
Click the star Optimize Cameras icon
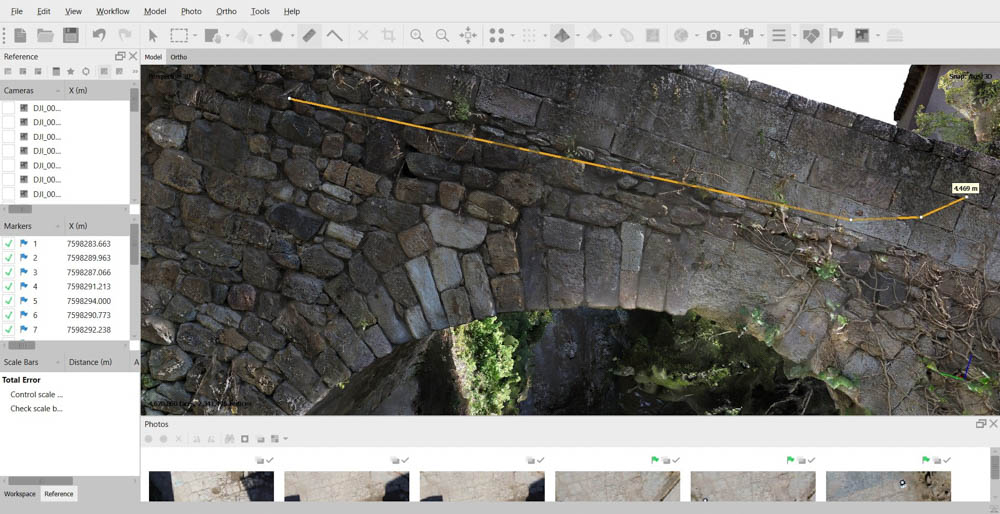(70, 71)
